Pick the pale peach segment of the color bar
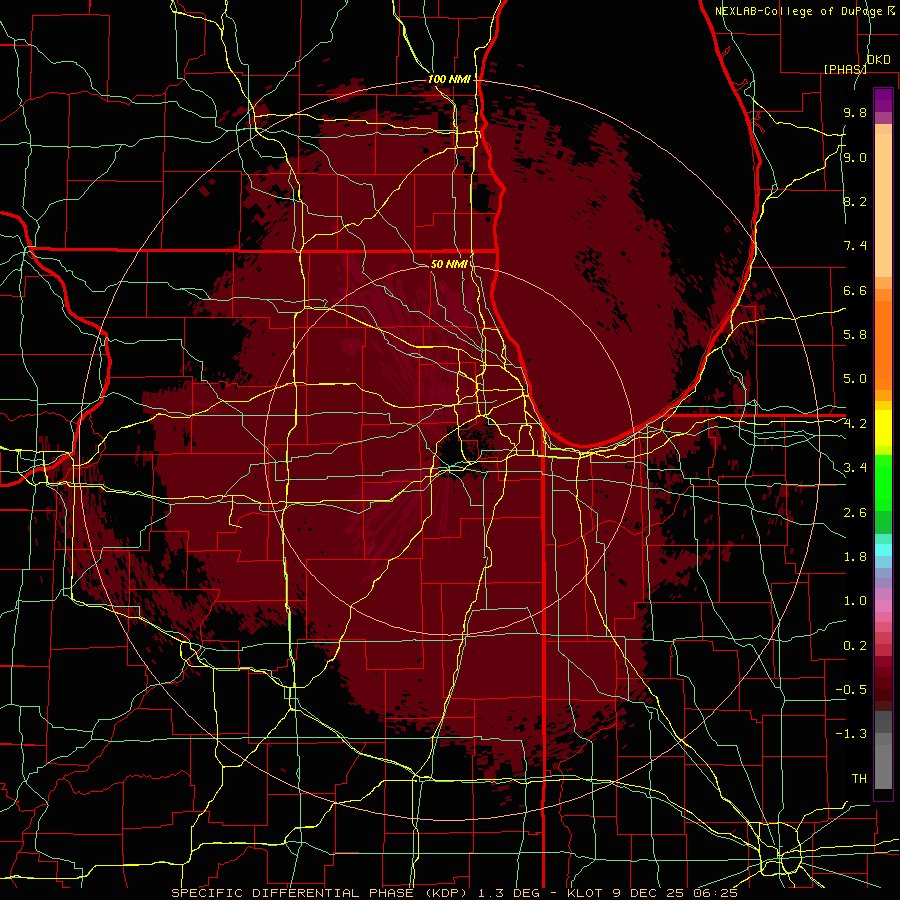The height and width of the screenshot is (900, 900). coord(883,207)
